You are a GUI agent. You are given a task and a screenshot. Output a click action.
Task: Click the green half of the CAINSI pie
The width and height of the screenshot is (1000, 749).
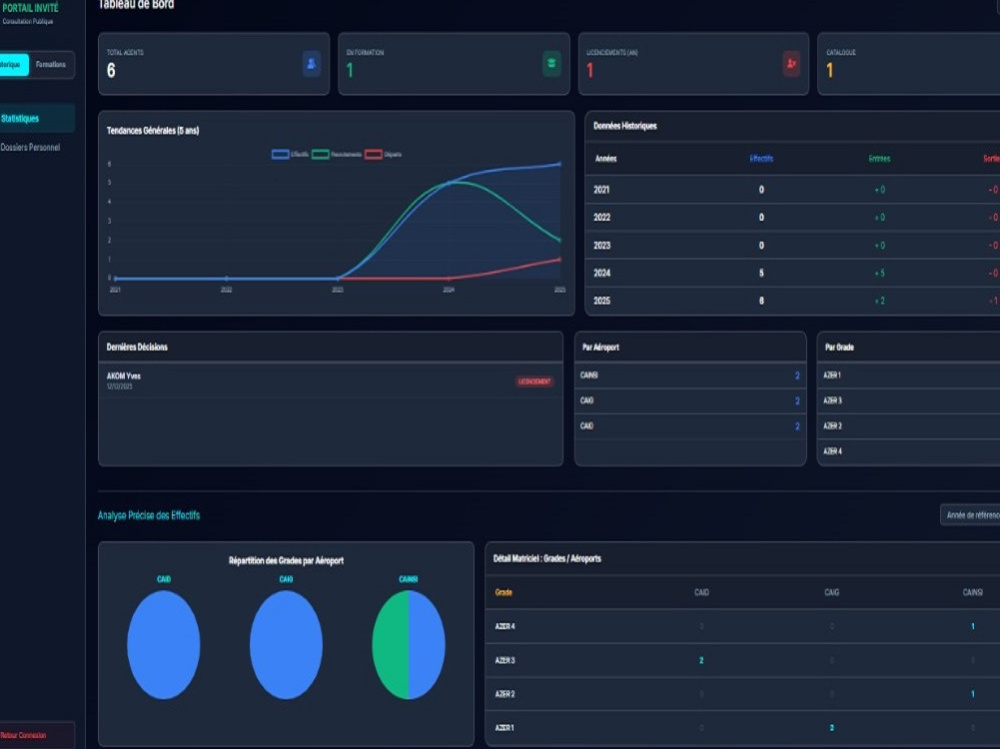click(390, 644)
